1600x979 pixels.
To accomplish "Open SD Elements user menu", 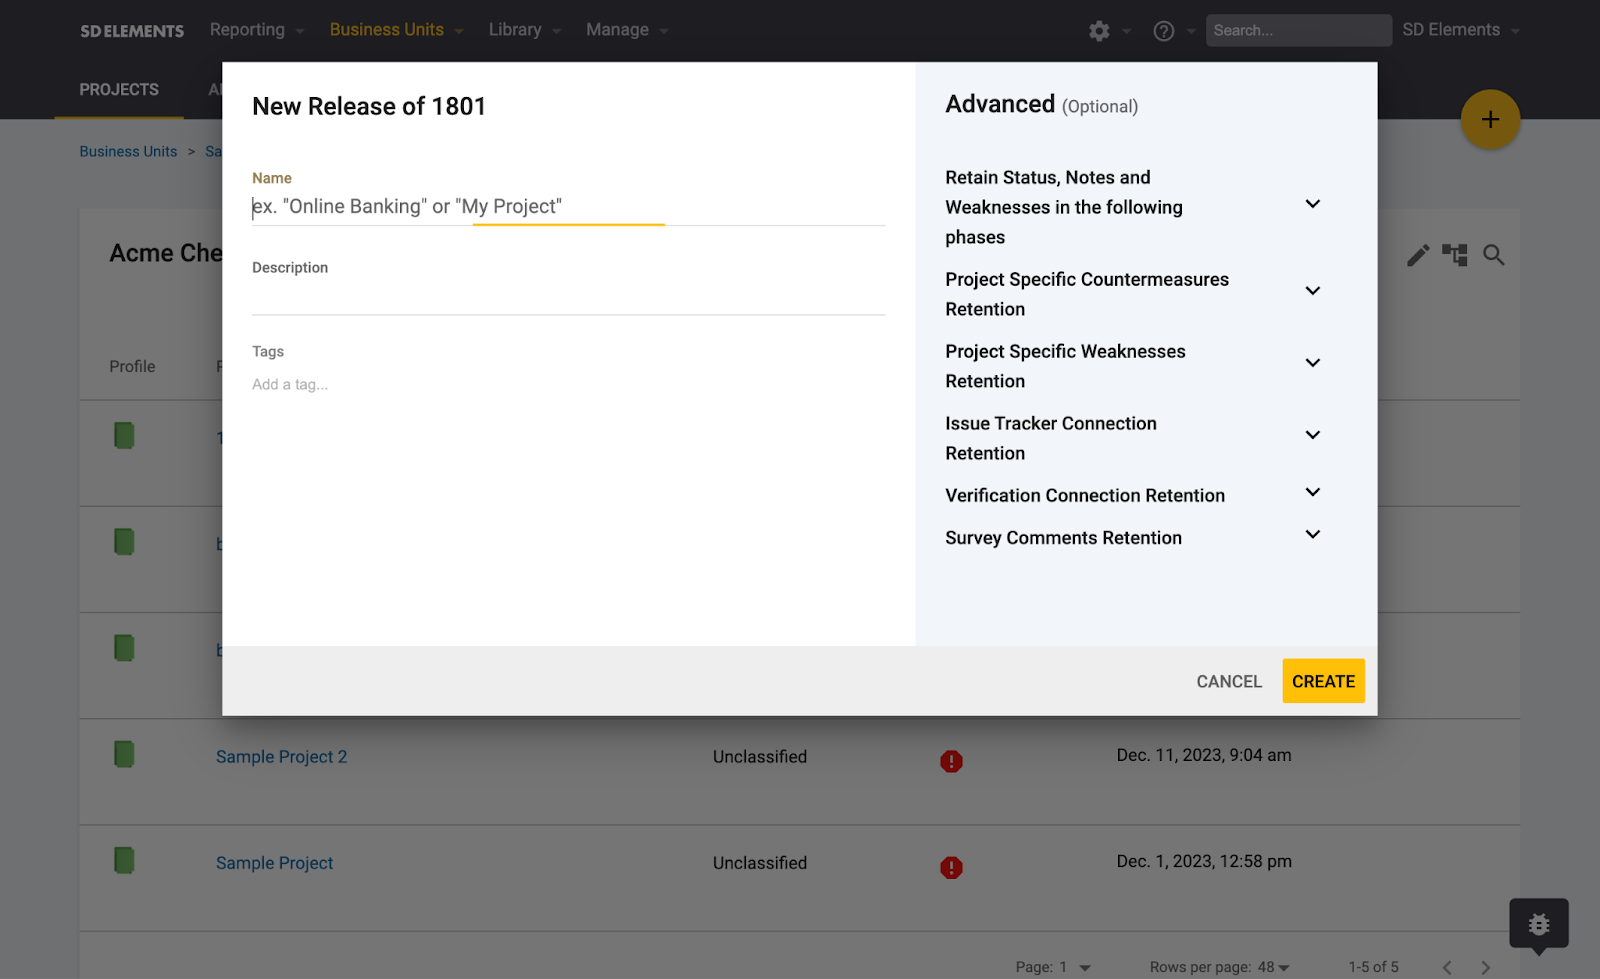I will click(x=1460, y=30).
